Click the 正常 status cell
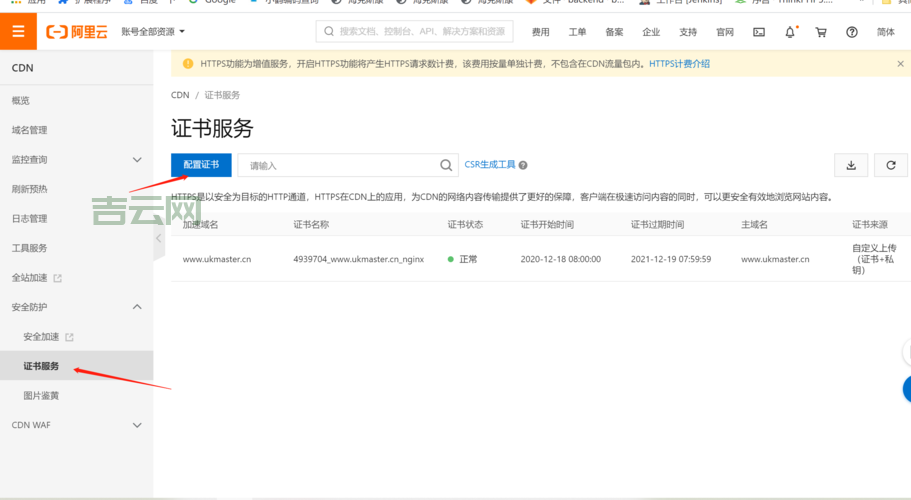This screenshot has height=500, width=911. coord(463,259)
